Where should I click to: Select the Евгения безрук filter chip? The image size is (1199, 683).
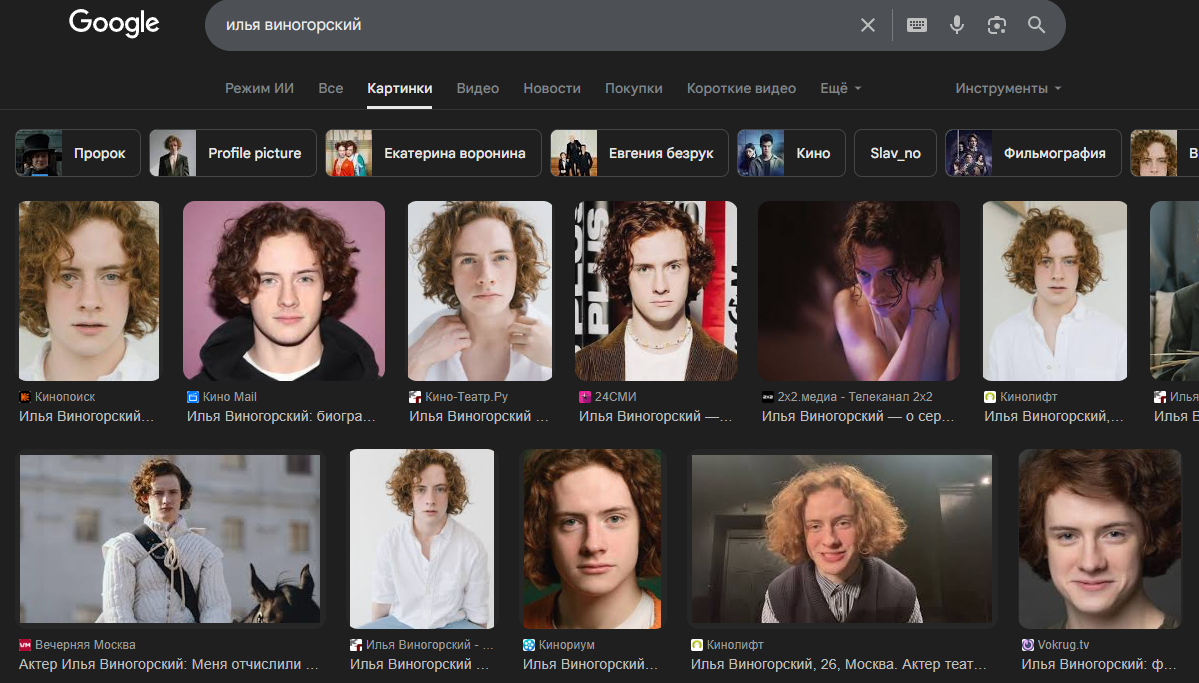tap(639, 153)
